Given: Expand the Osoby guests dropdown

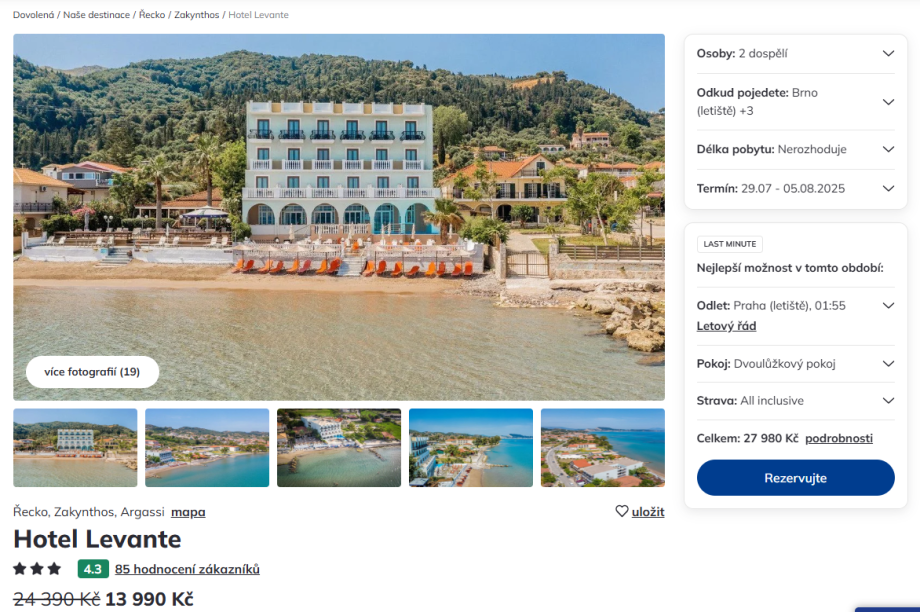Looking at the screenshot, I should (888, 54).
